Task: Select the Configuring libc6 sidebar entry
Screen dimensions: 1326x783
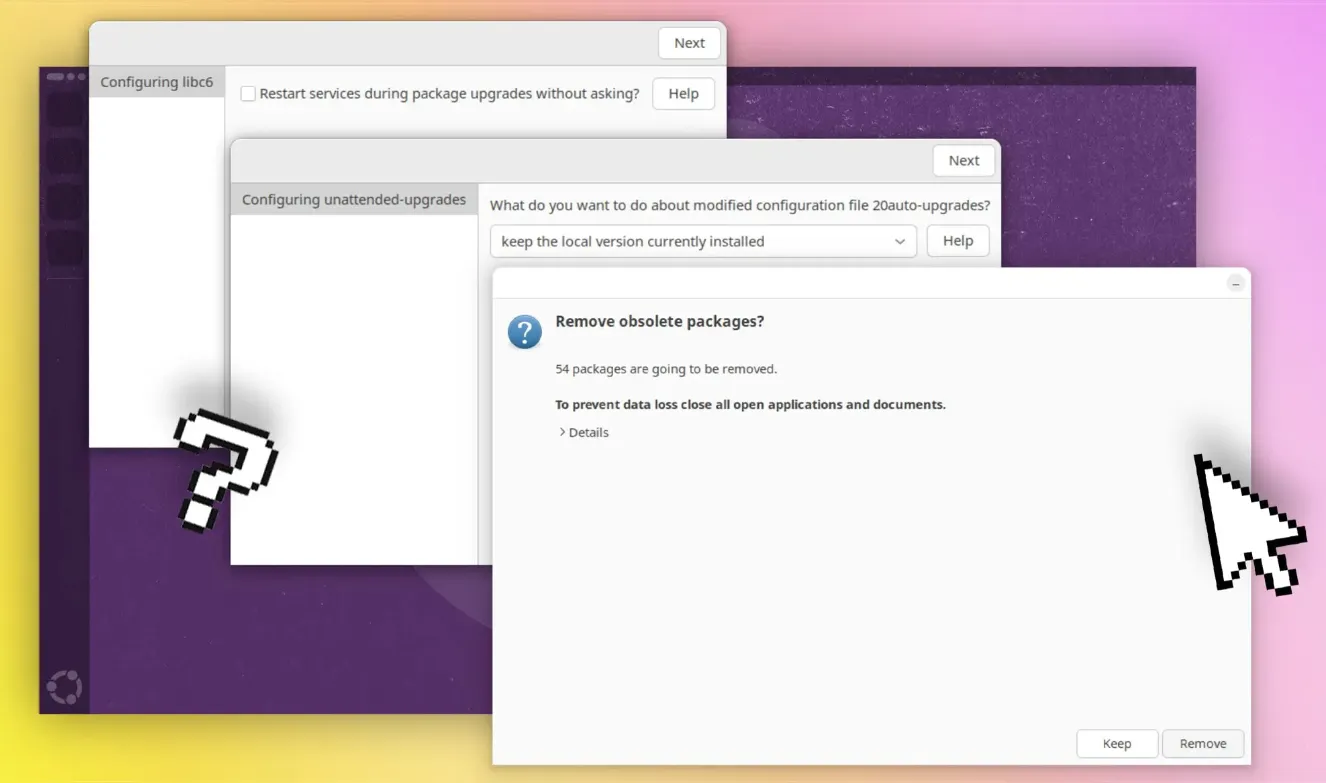Action: point(157,81)
